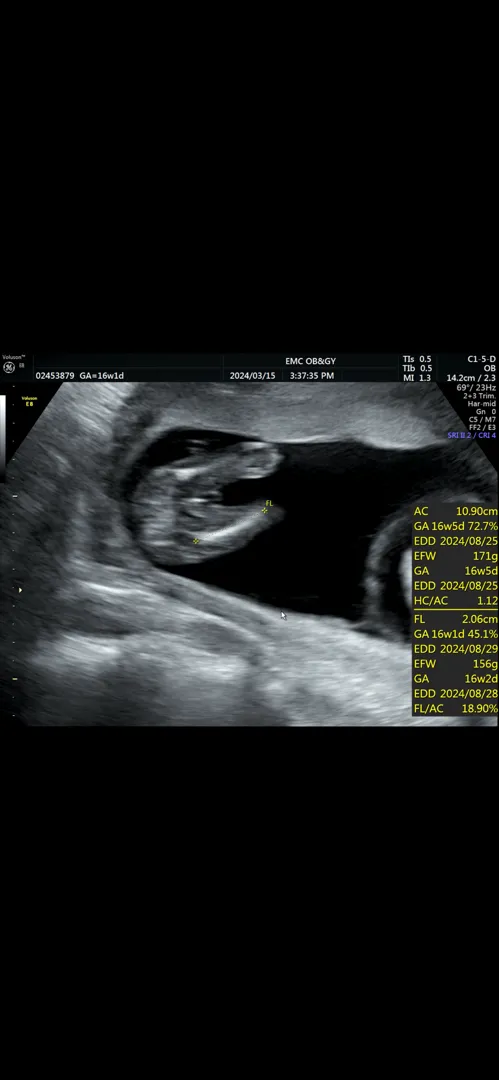499x1080 pixels.
Task: Click the C5 / M7 setting
Action: click(482, 419)
